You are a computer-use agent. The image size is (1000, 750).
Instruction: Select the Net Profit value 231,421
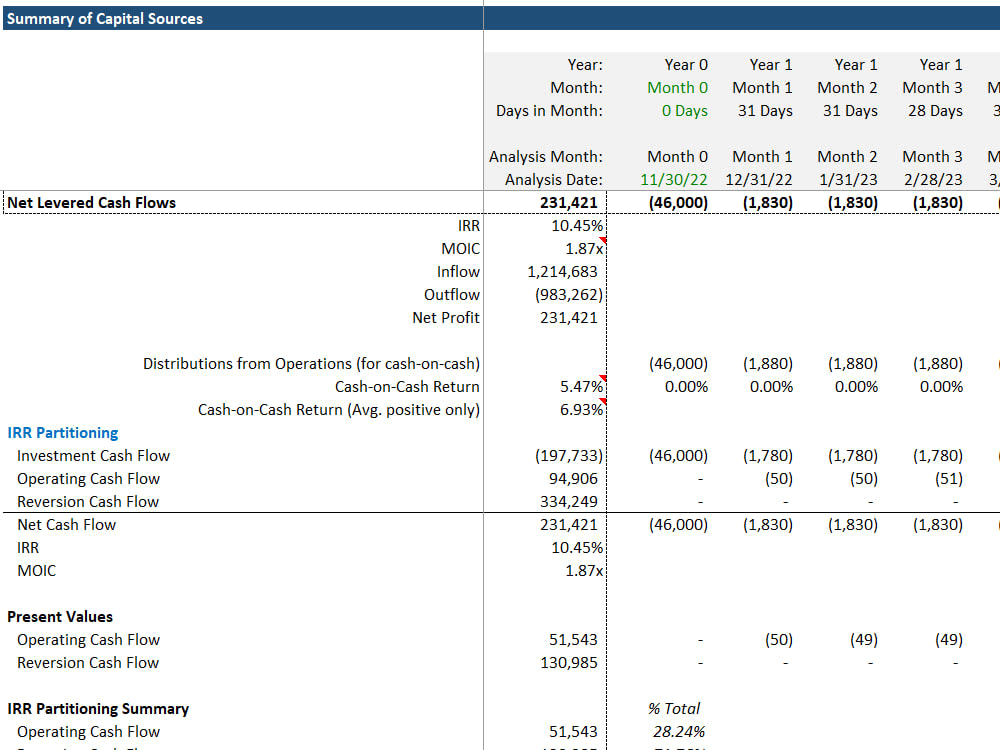568,318
